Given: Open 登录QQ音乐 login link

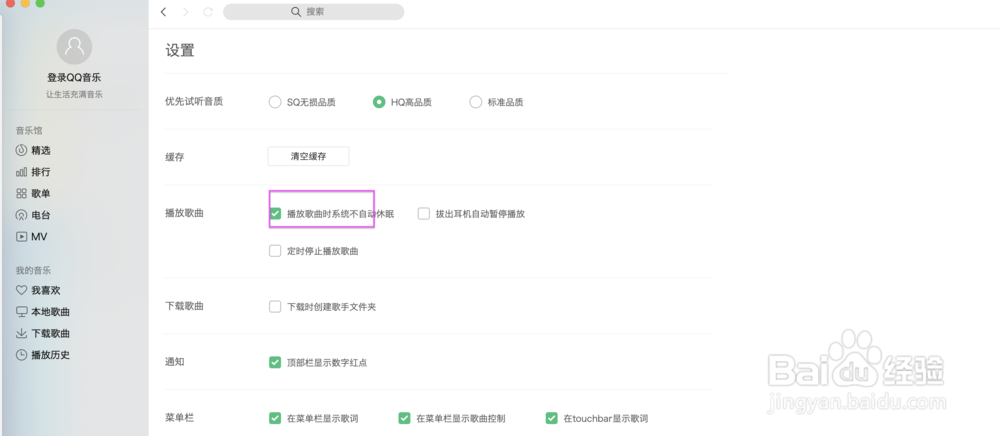Looking at the screenshot, I should [x=74, y=78].
